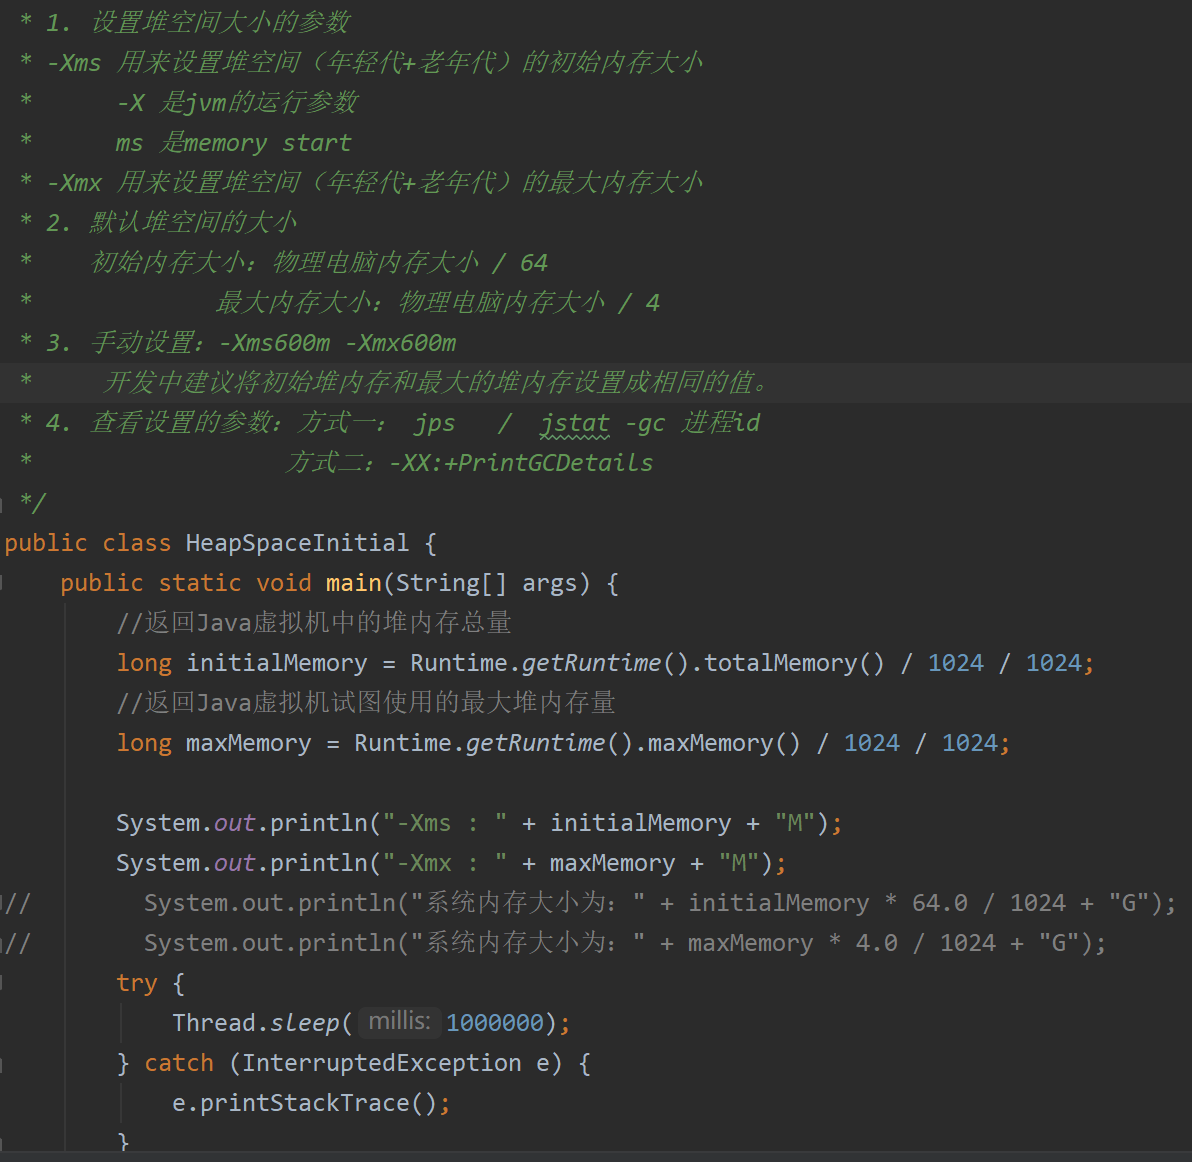Click -Xms at start of comment line
Image resolution: width=1192 pixels, height=1162 pixels.
[x=74, y=62]
